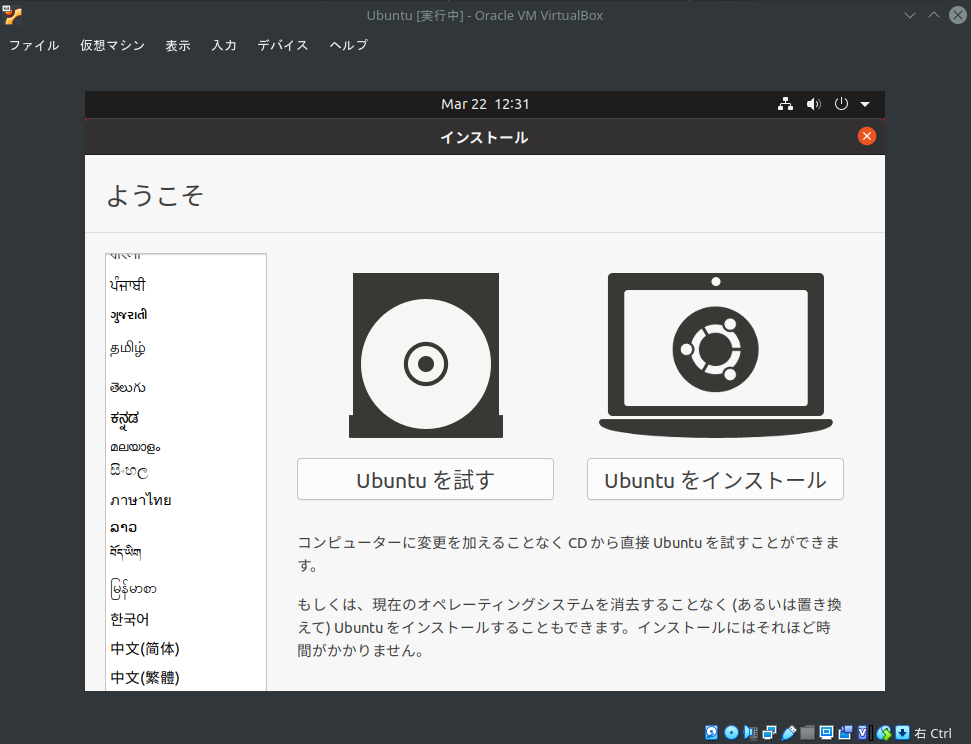Screen dimensions: 971x744
Task: Open the audio settings status icon
Action: pyautogui.click(x=751, y=733)
